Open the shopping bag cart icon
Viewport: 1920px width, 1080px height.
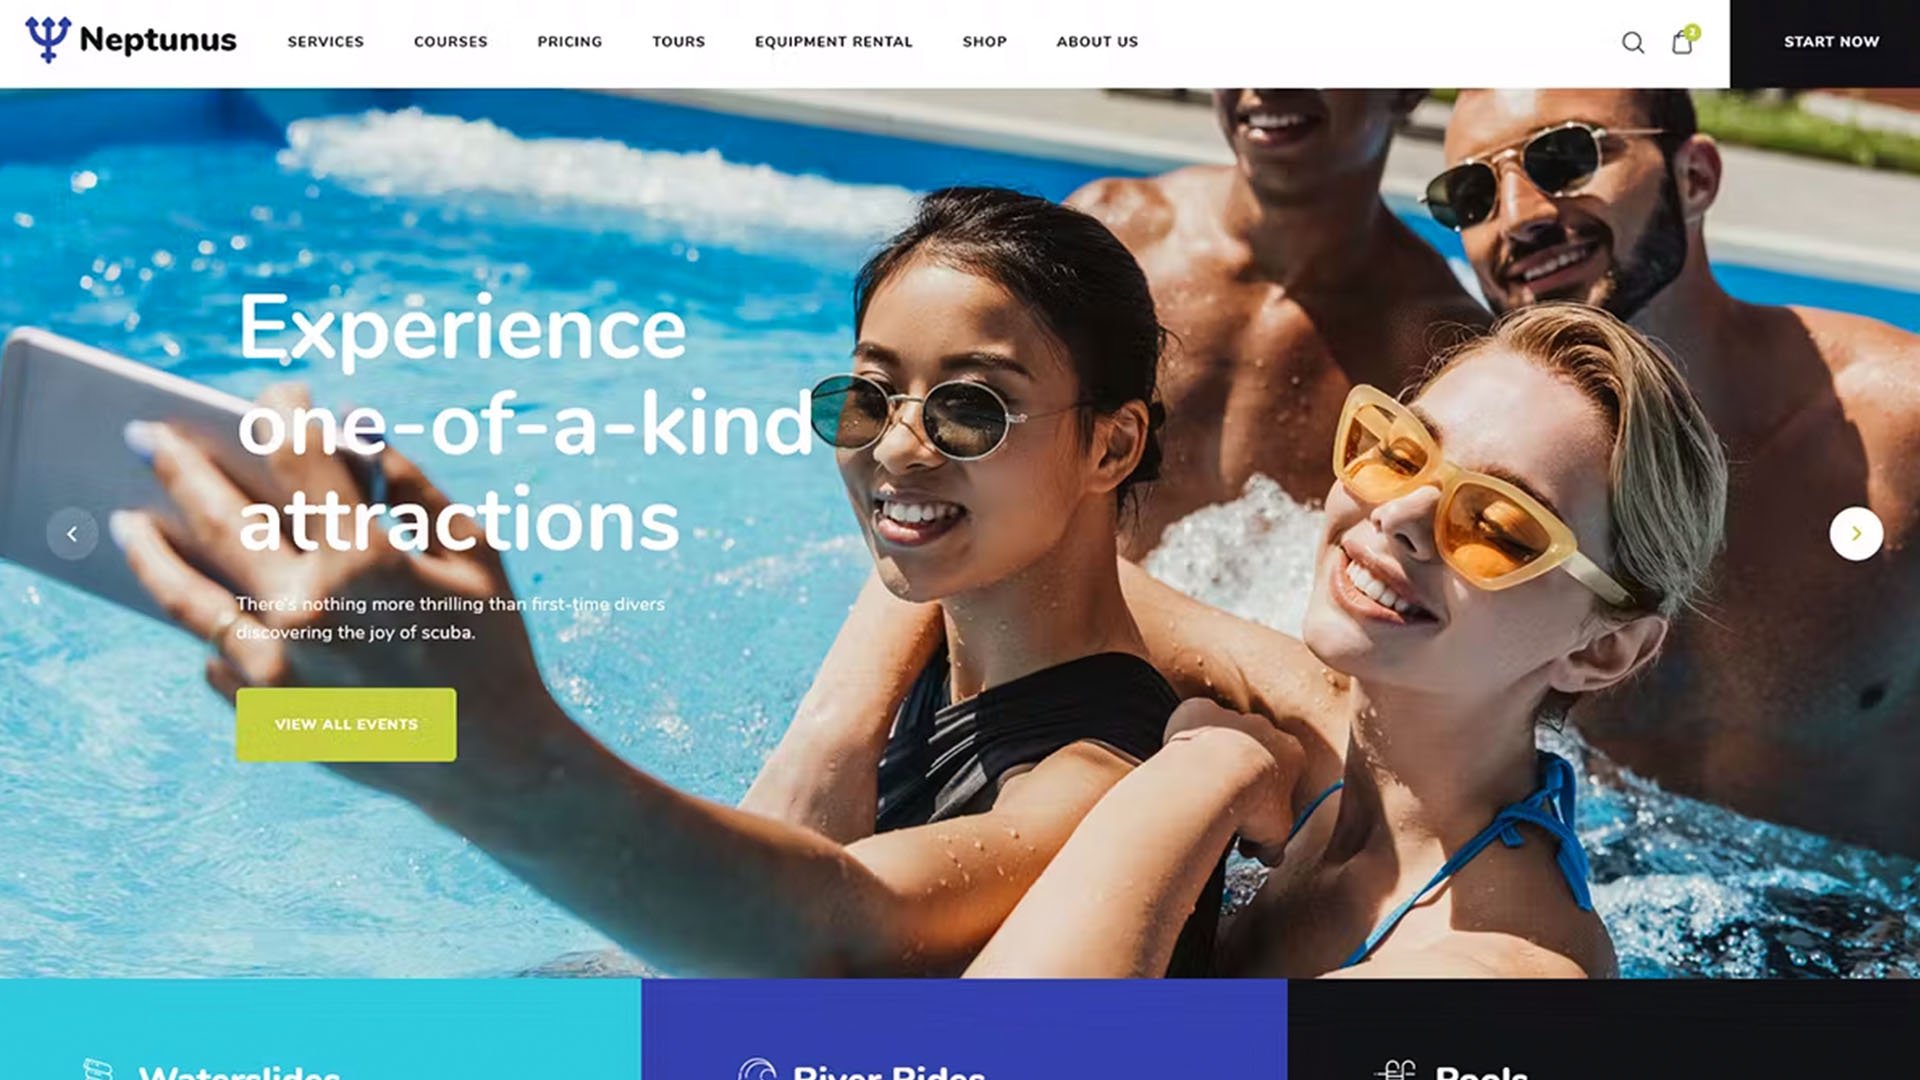1682,43
